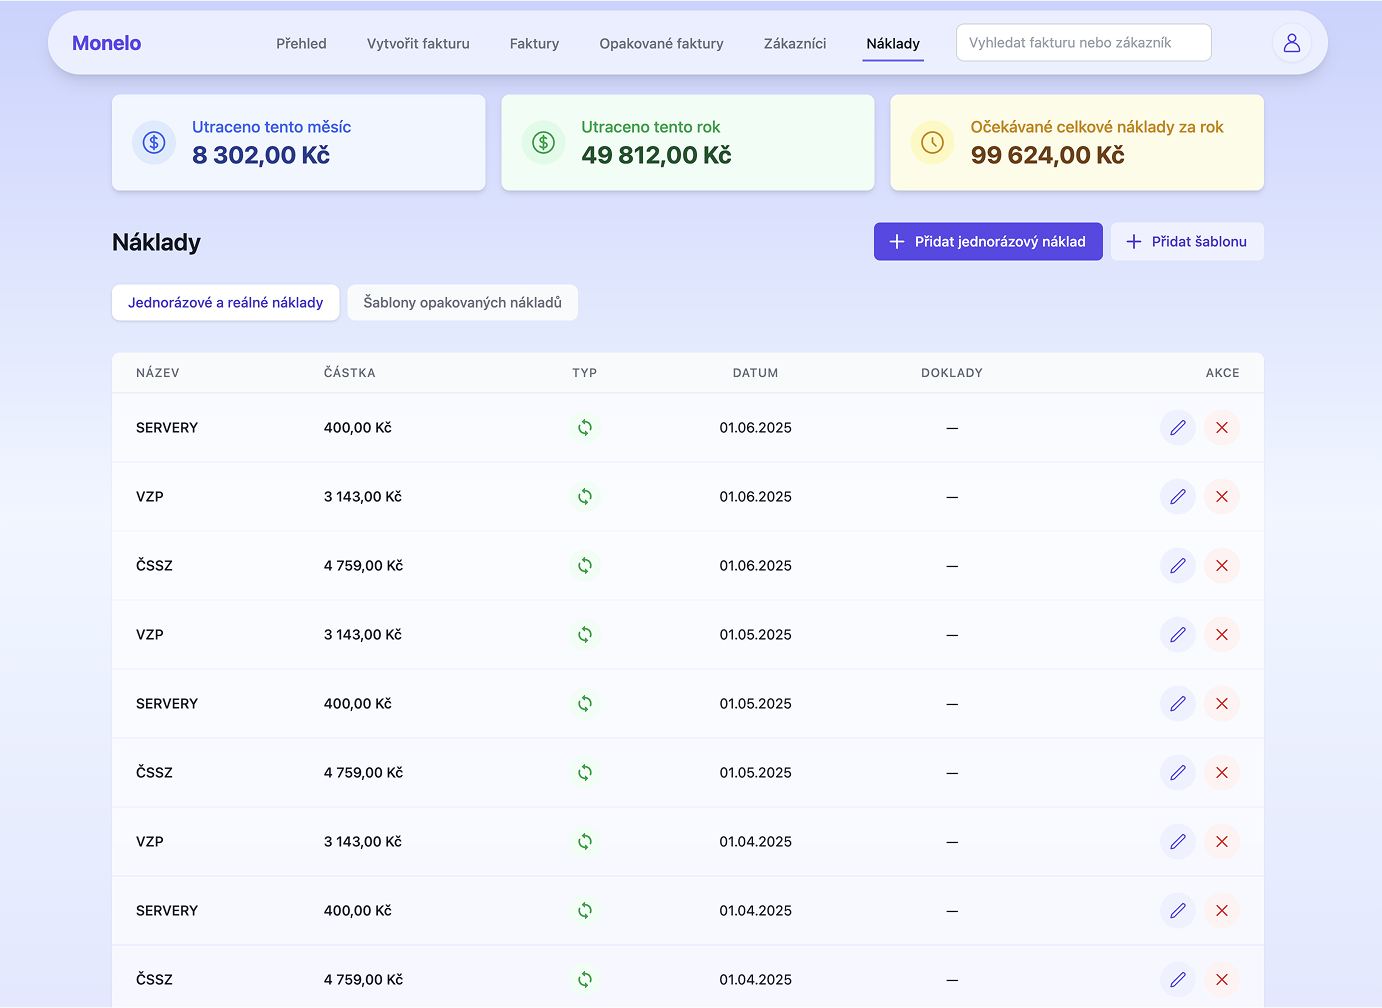
Task: Focus the invoice or customer search field
Action: (1084, 43)
